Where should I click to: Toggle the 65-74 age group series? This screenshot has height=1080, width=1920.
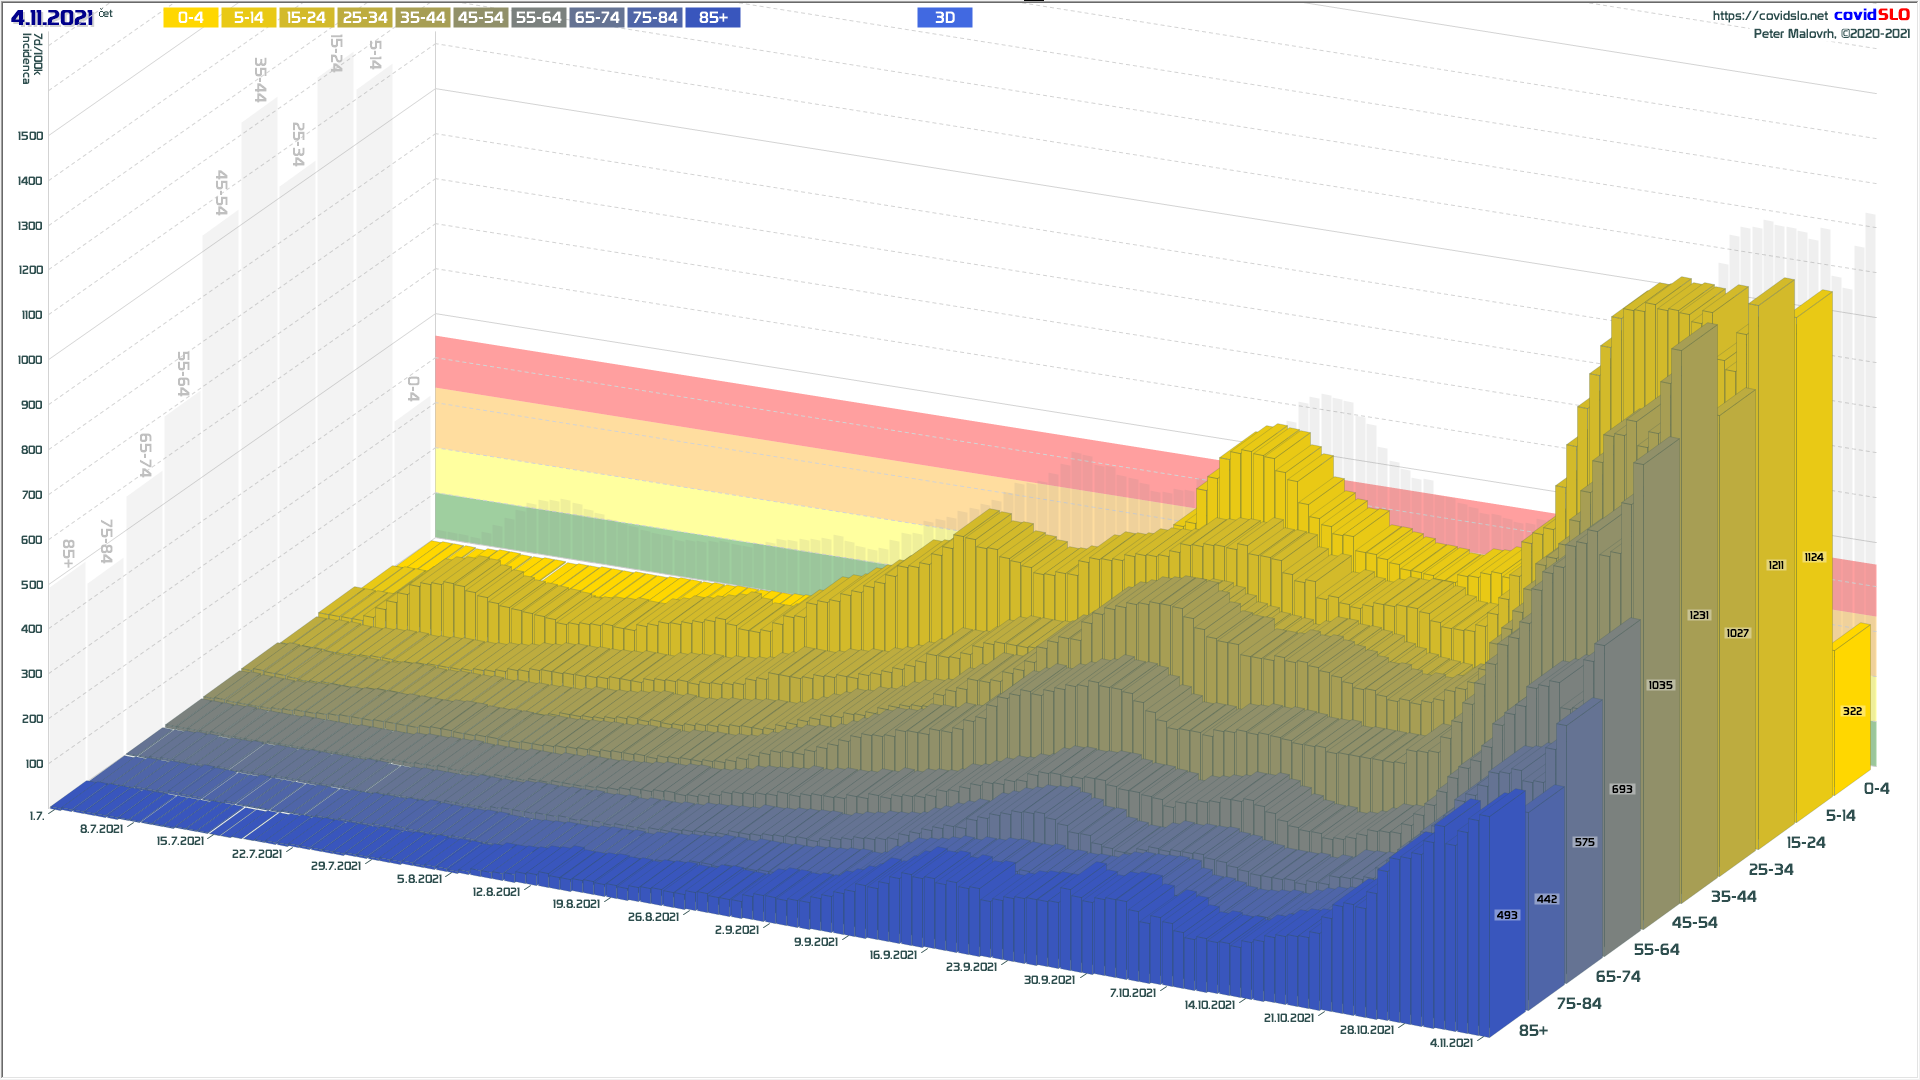[x=597, y=18]
